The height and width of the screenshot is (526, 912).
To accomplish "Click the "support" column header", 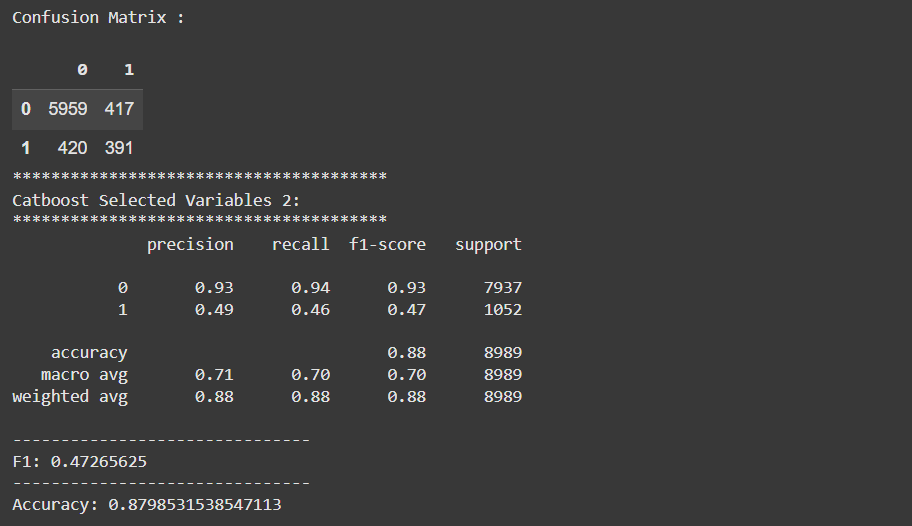I will coord(488,244).
